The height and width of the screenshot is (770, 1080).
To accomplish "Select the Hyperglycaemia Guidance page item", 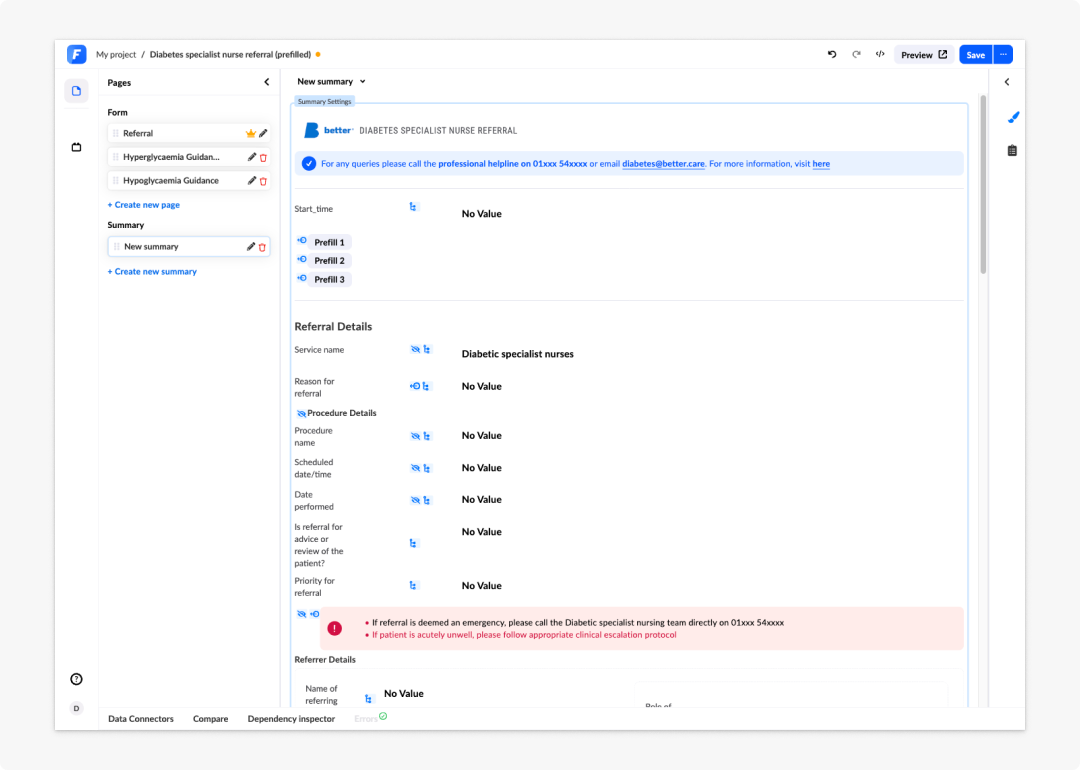I will pos(188,157).
